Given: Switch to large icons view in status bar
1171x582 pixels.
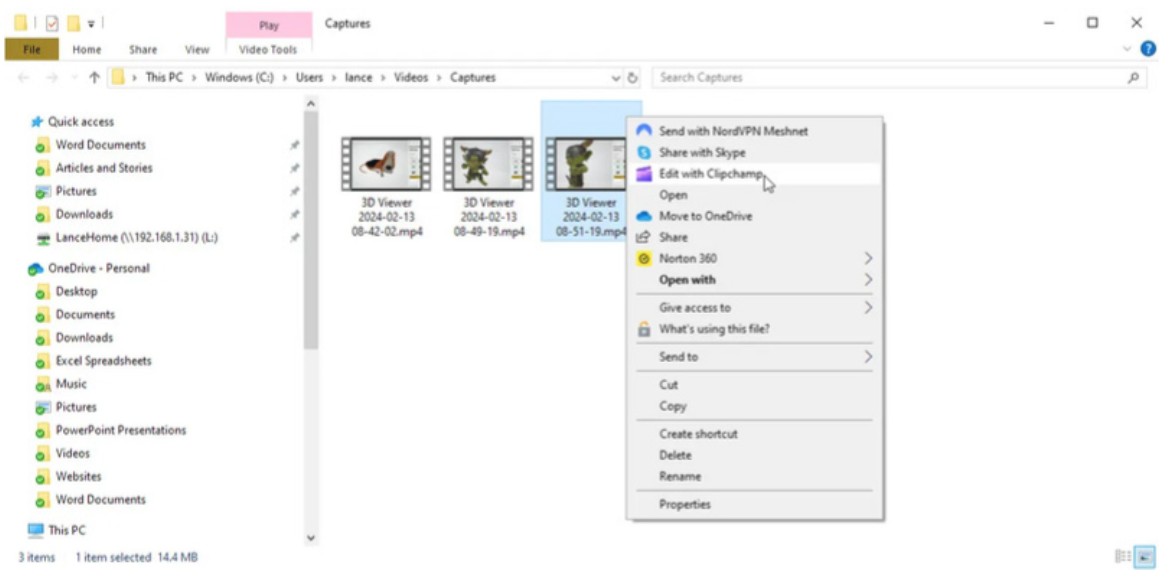Looking at the screenshot, I should tap(1145, 557).
